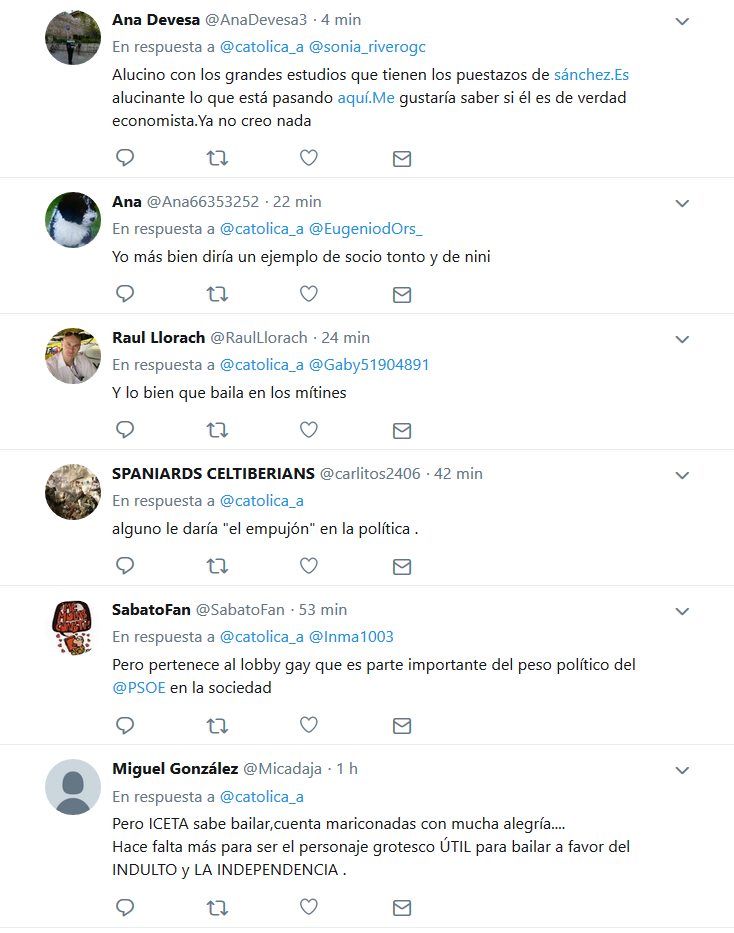Send Raul Llorach's tweet via direct message

[x=402, y=430]
